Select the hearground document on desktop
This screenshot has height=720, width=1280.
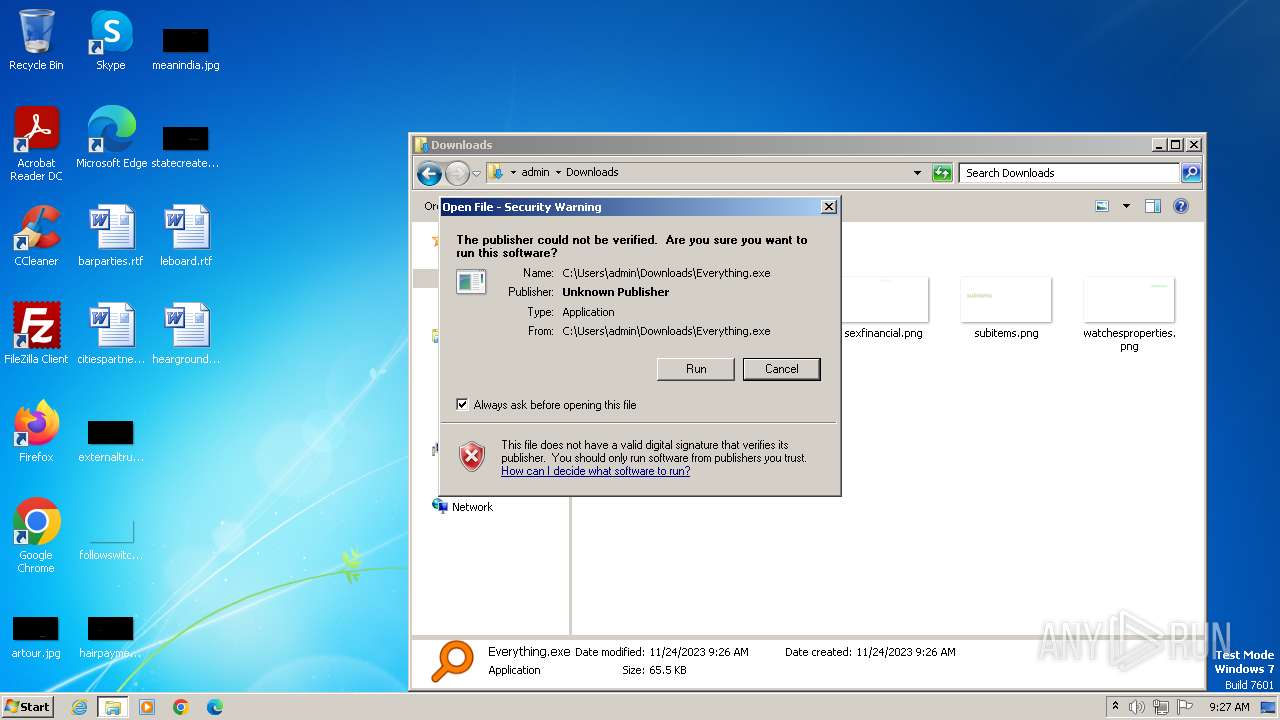coord(186,333)
